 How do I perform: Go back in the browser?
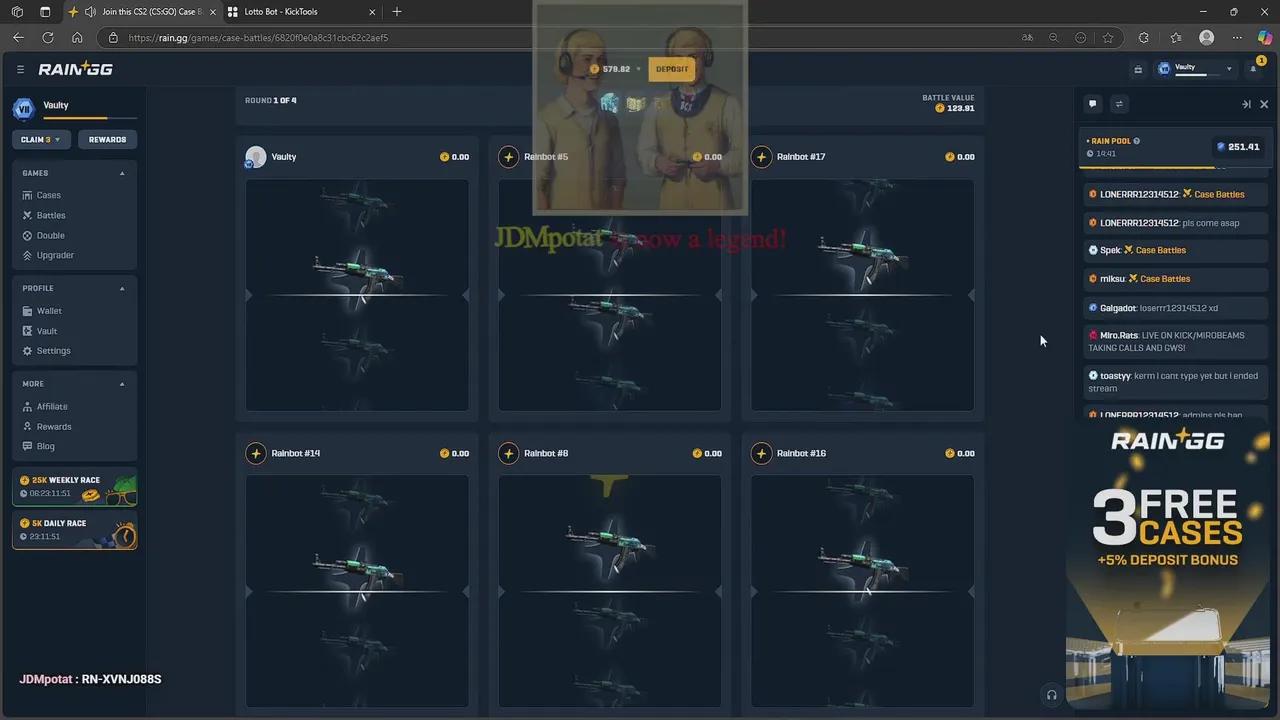[18, 37]
